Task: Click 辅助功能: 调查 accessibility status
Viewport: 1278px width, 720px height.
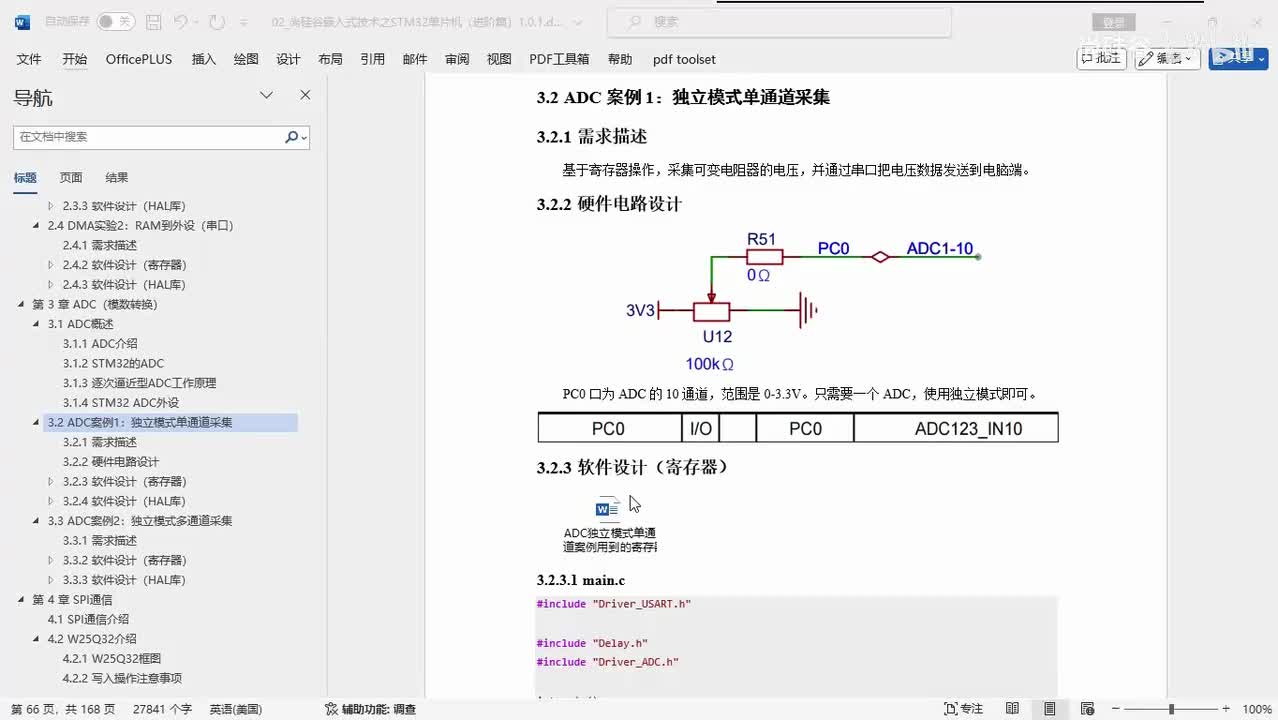Action: (x=370, y=709)
